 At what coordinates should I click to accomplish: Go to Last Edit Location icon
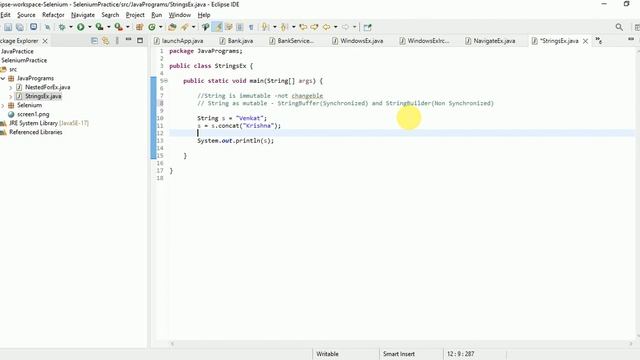[303, 27]
